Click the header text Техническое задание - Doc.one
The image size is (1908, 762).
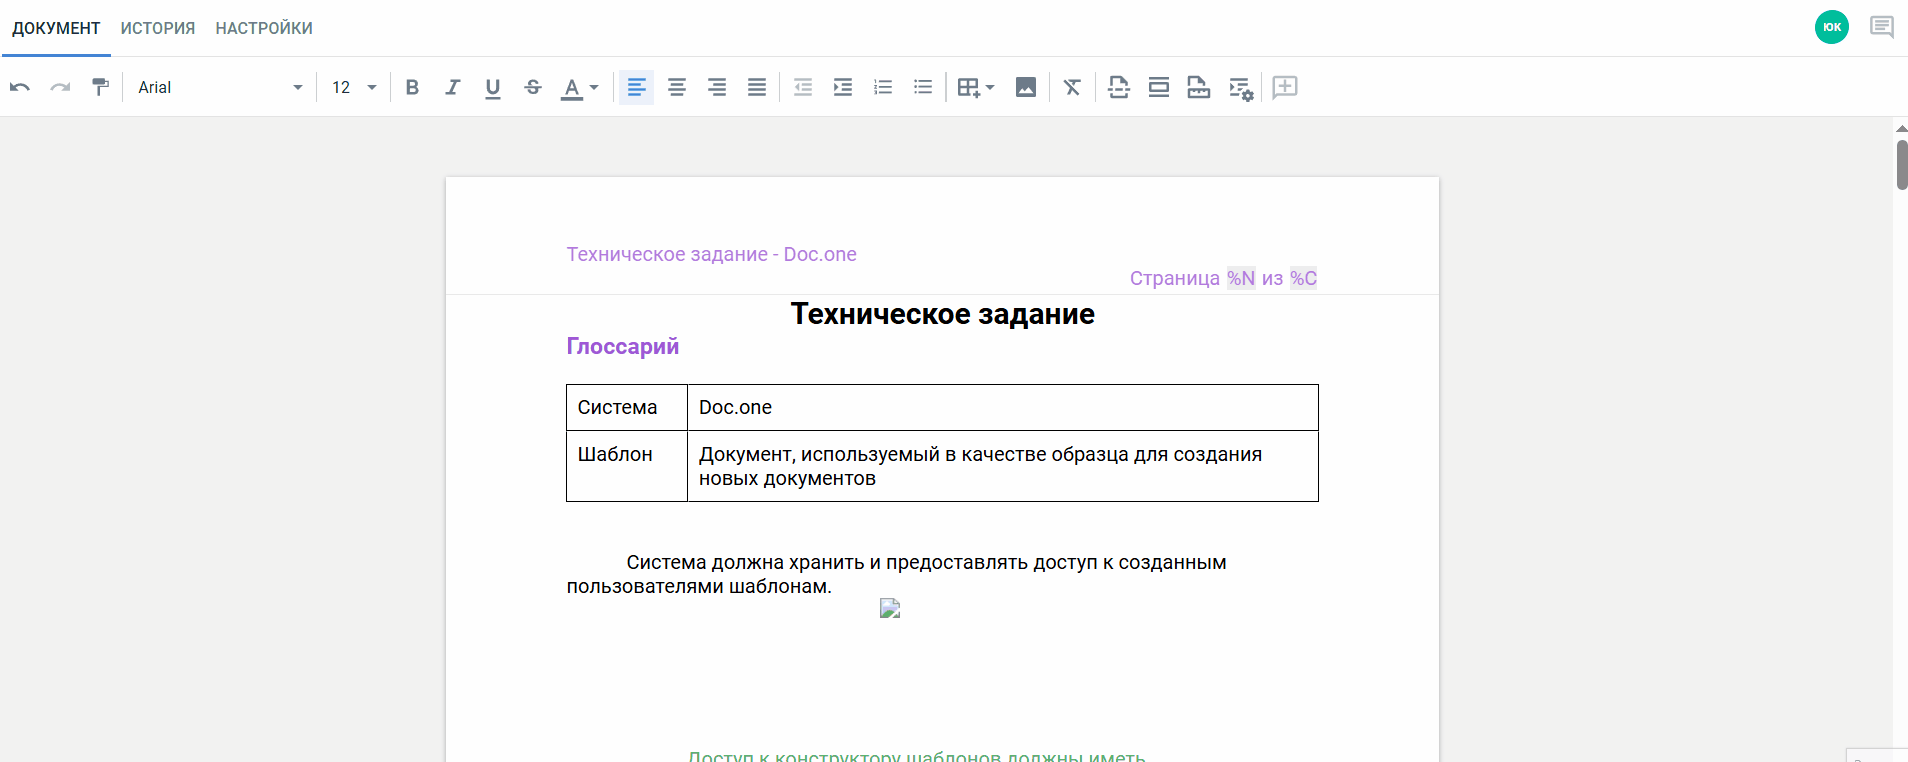[711, 254]
